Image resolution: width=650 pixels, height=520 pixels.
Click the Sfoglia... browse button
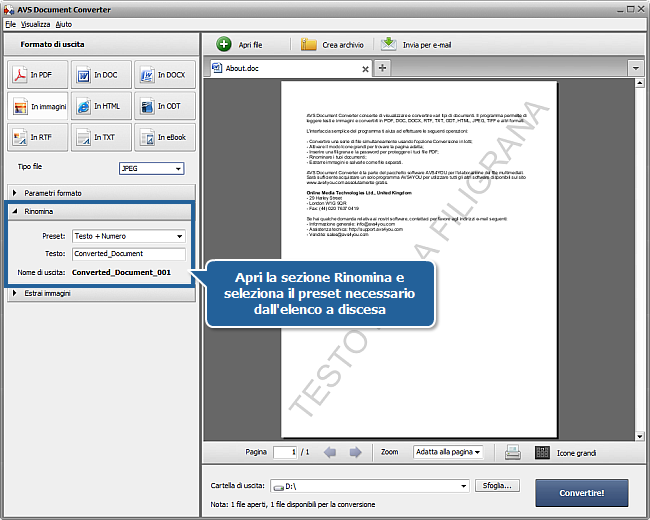click(x=497, y=486)
